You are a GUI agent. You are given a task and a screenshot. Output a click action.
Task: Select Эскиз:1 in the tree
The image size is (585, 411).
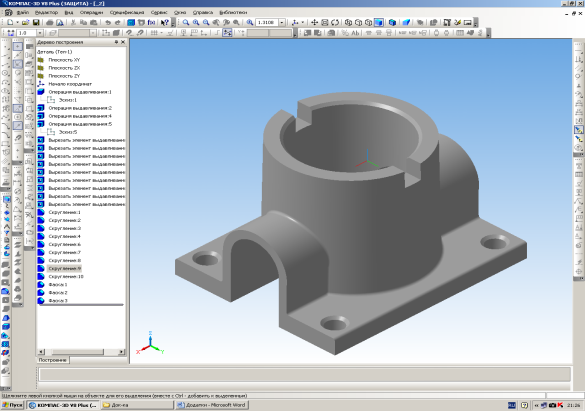pos(68,100)
